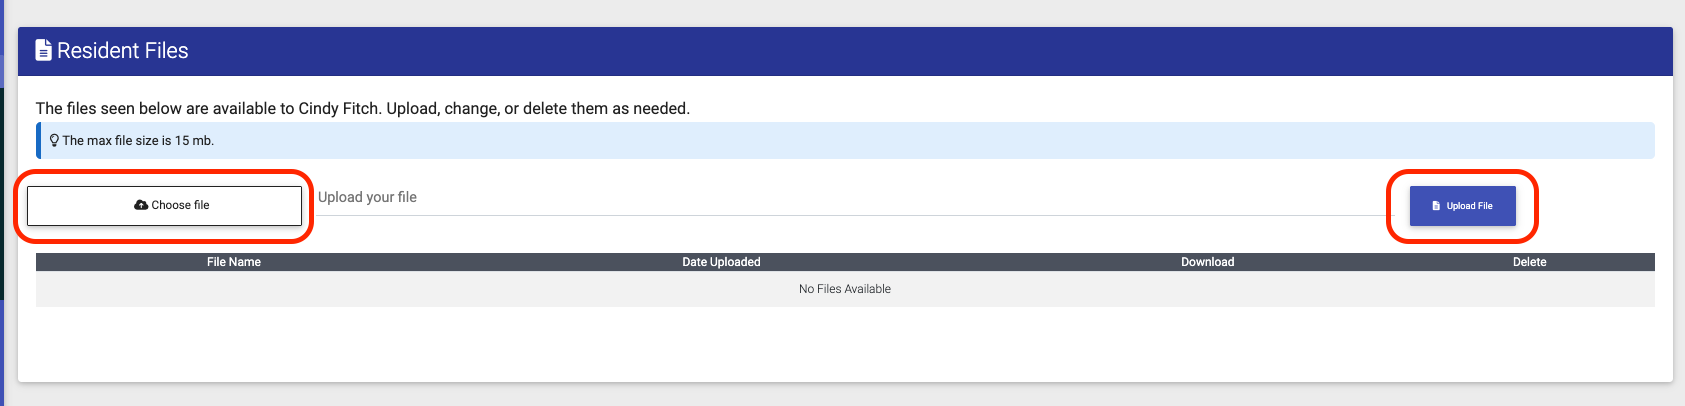This screenshot has height=406, width=1685.
Task: Click the files description sentence about Cindy Fitch
Action: pyautogui.click(x=363, y=108)
